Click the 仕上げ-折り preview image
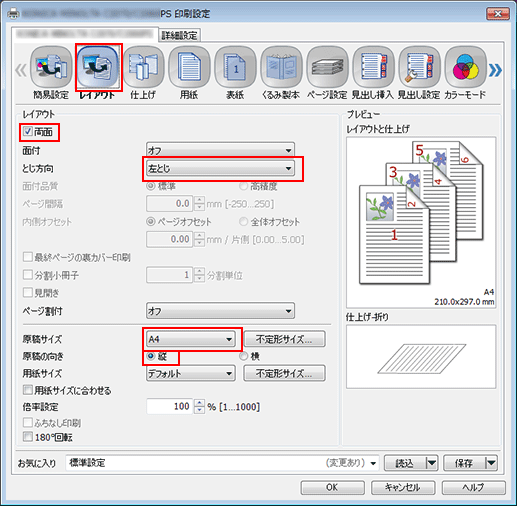This screenshot has width=517, height=506. 421,357
